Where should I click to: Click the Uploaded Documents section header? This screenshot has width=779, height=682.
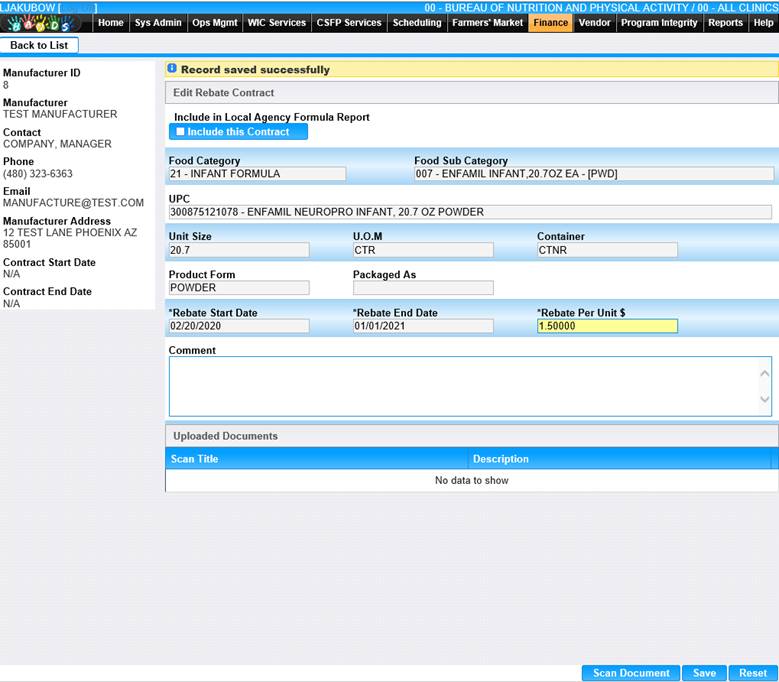[471, 436]
